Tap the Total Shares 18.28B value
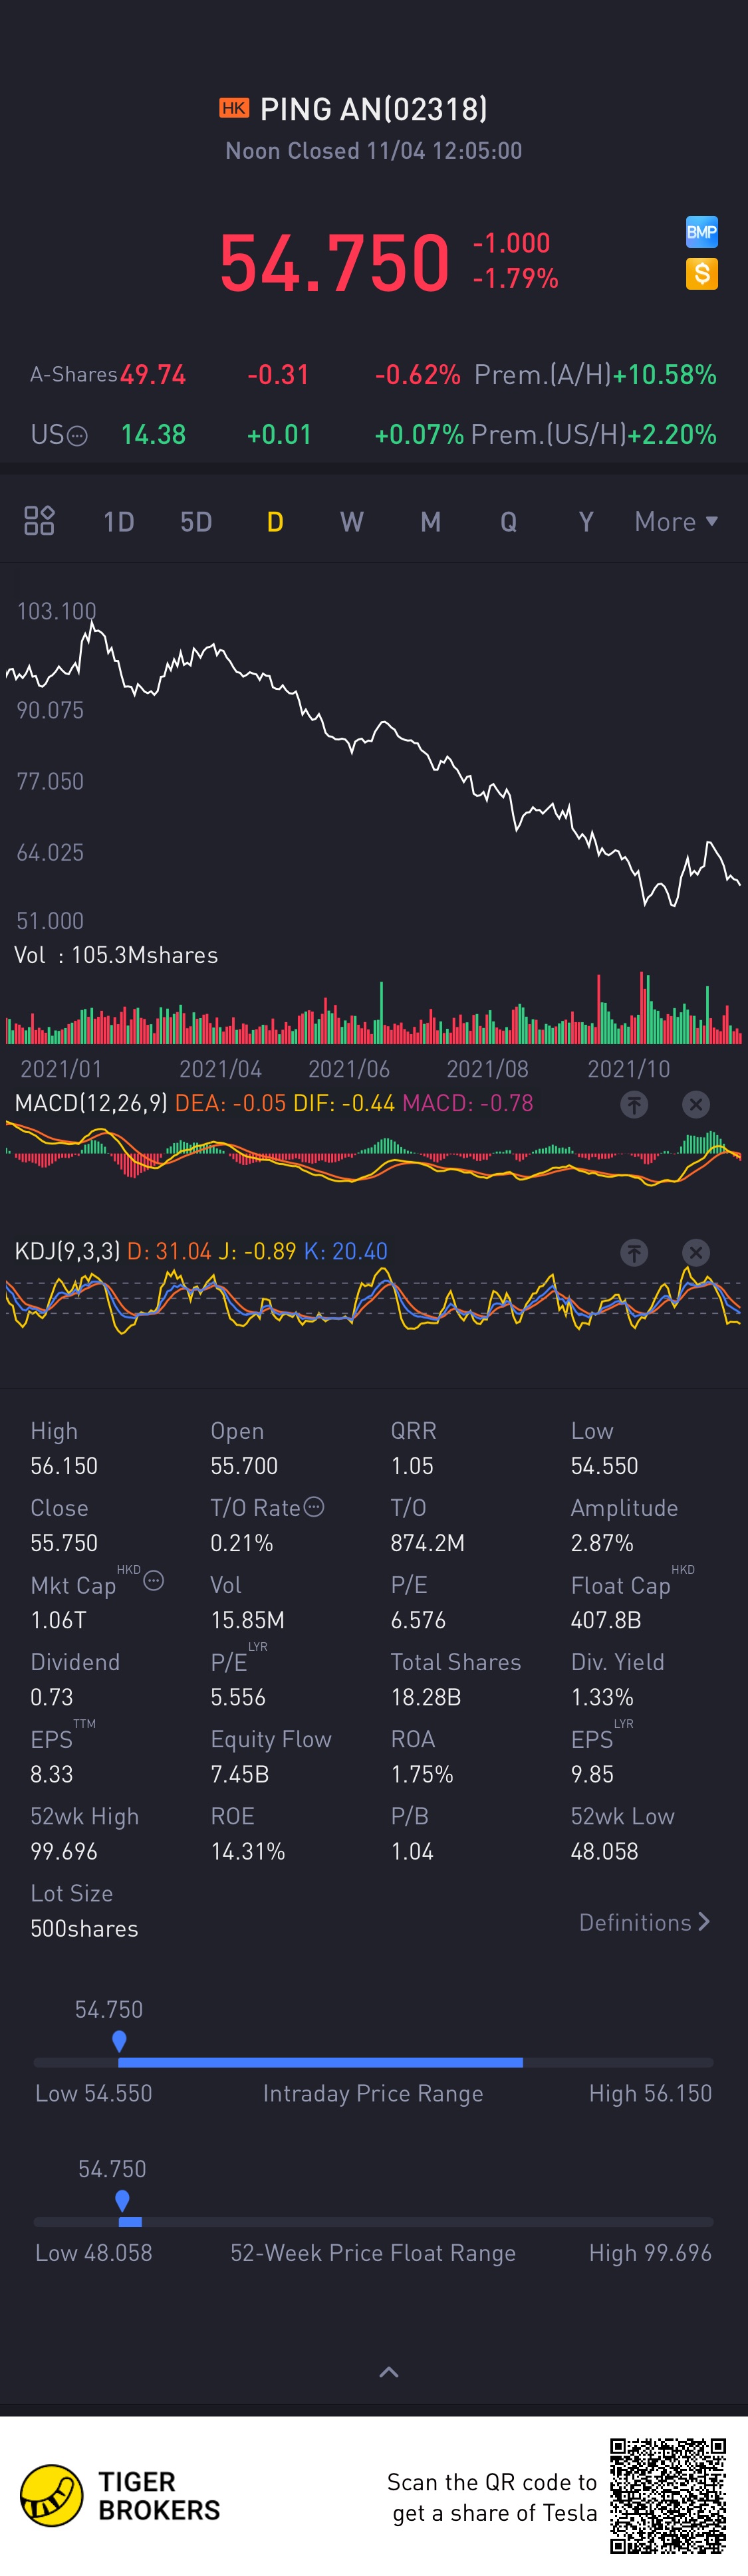This screenshot has height=2576, width=748. pos(426,1696)
